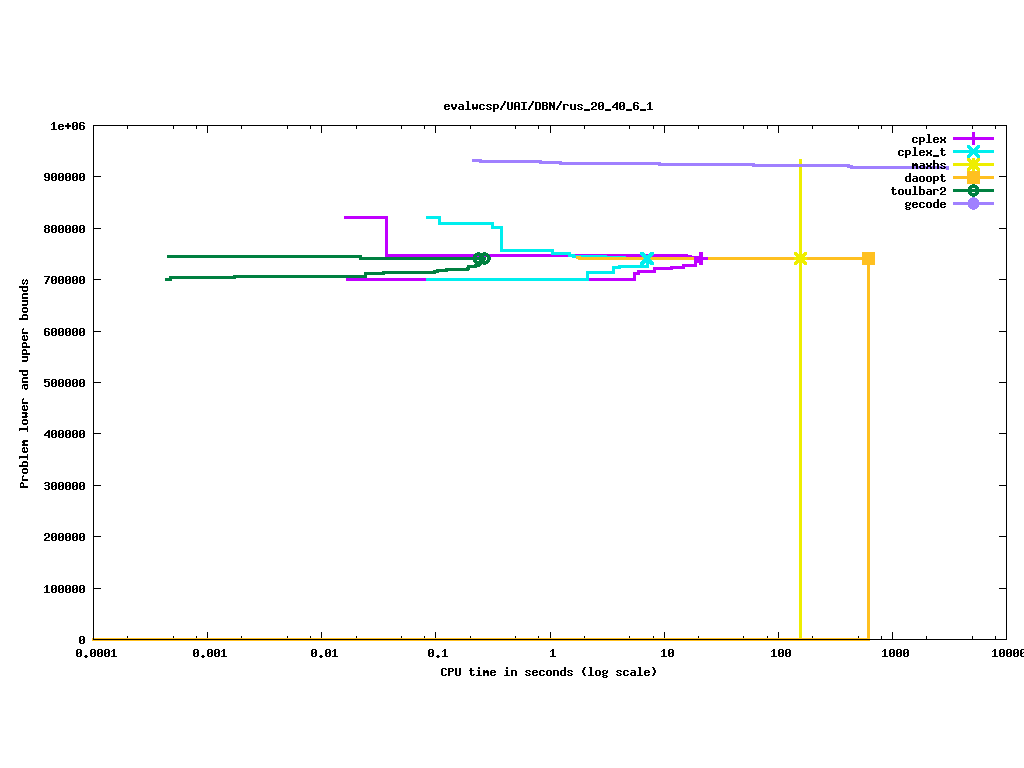This screenshot has height=768, width=1024.
Task: Select the toulbar2 legend text label
Action: tap(918, 191)
